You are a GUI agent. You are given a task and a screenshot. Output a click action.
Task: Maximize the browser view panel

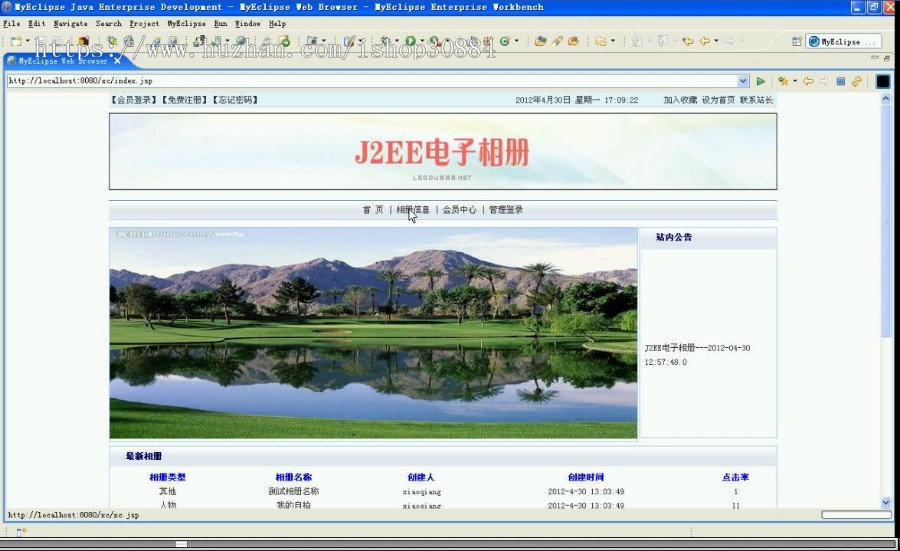[x=887, y=58]
